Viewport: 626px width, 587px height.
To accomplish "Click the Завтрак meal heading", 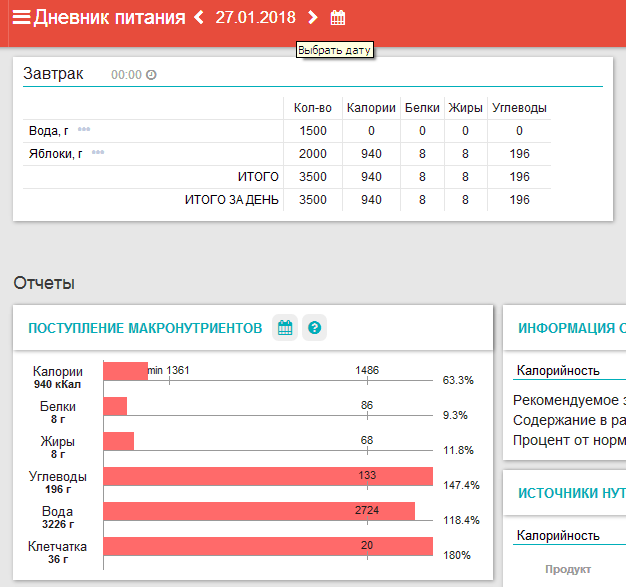I will coord(53,74).
